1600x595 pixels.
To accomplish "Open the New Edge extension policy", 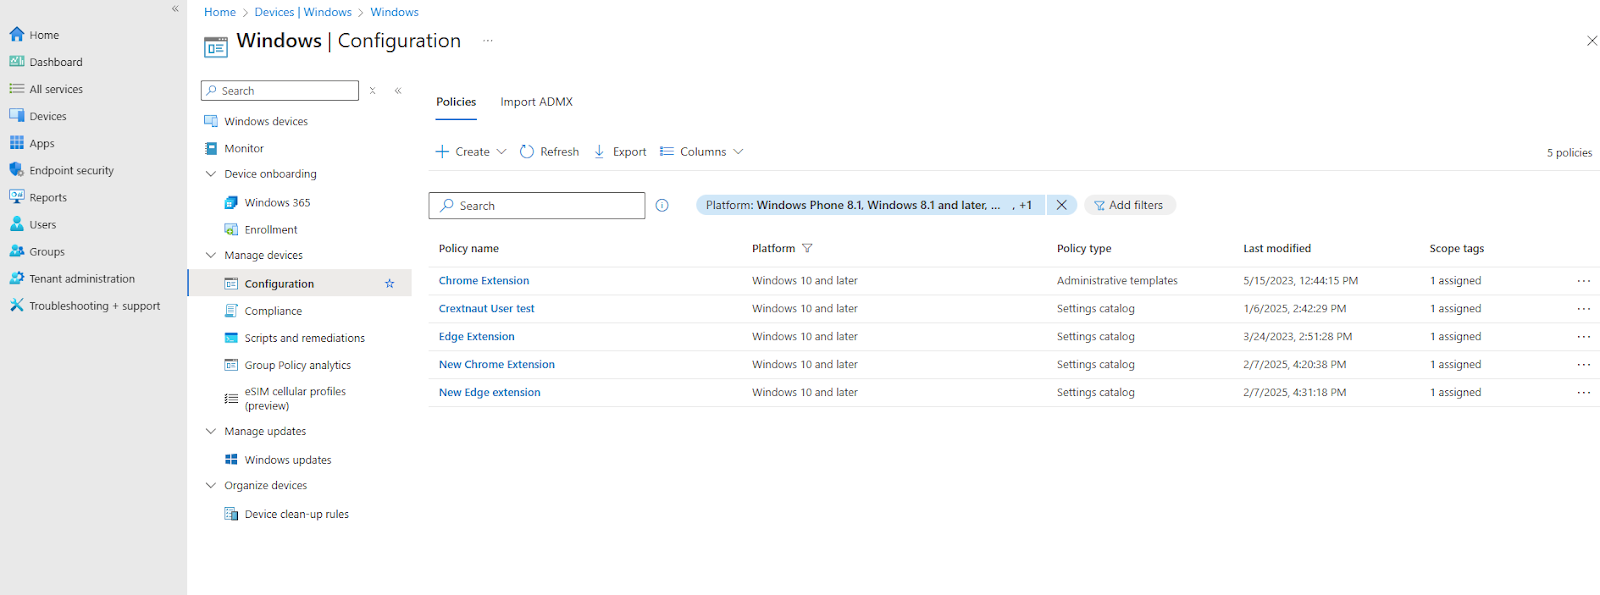I will 490,393.
